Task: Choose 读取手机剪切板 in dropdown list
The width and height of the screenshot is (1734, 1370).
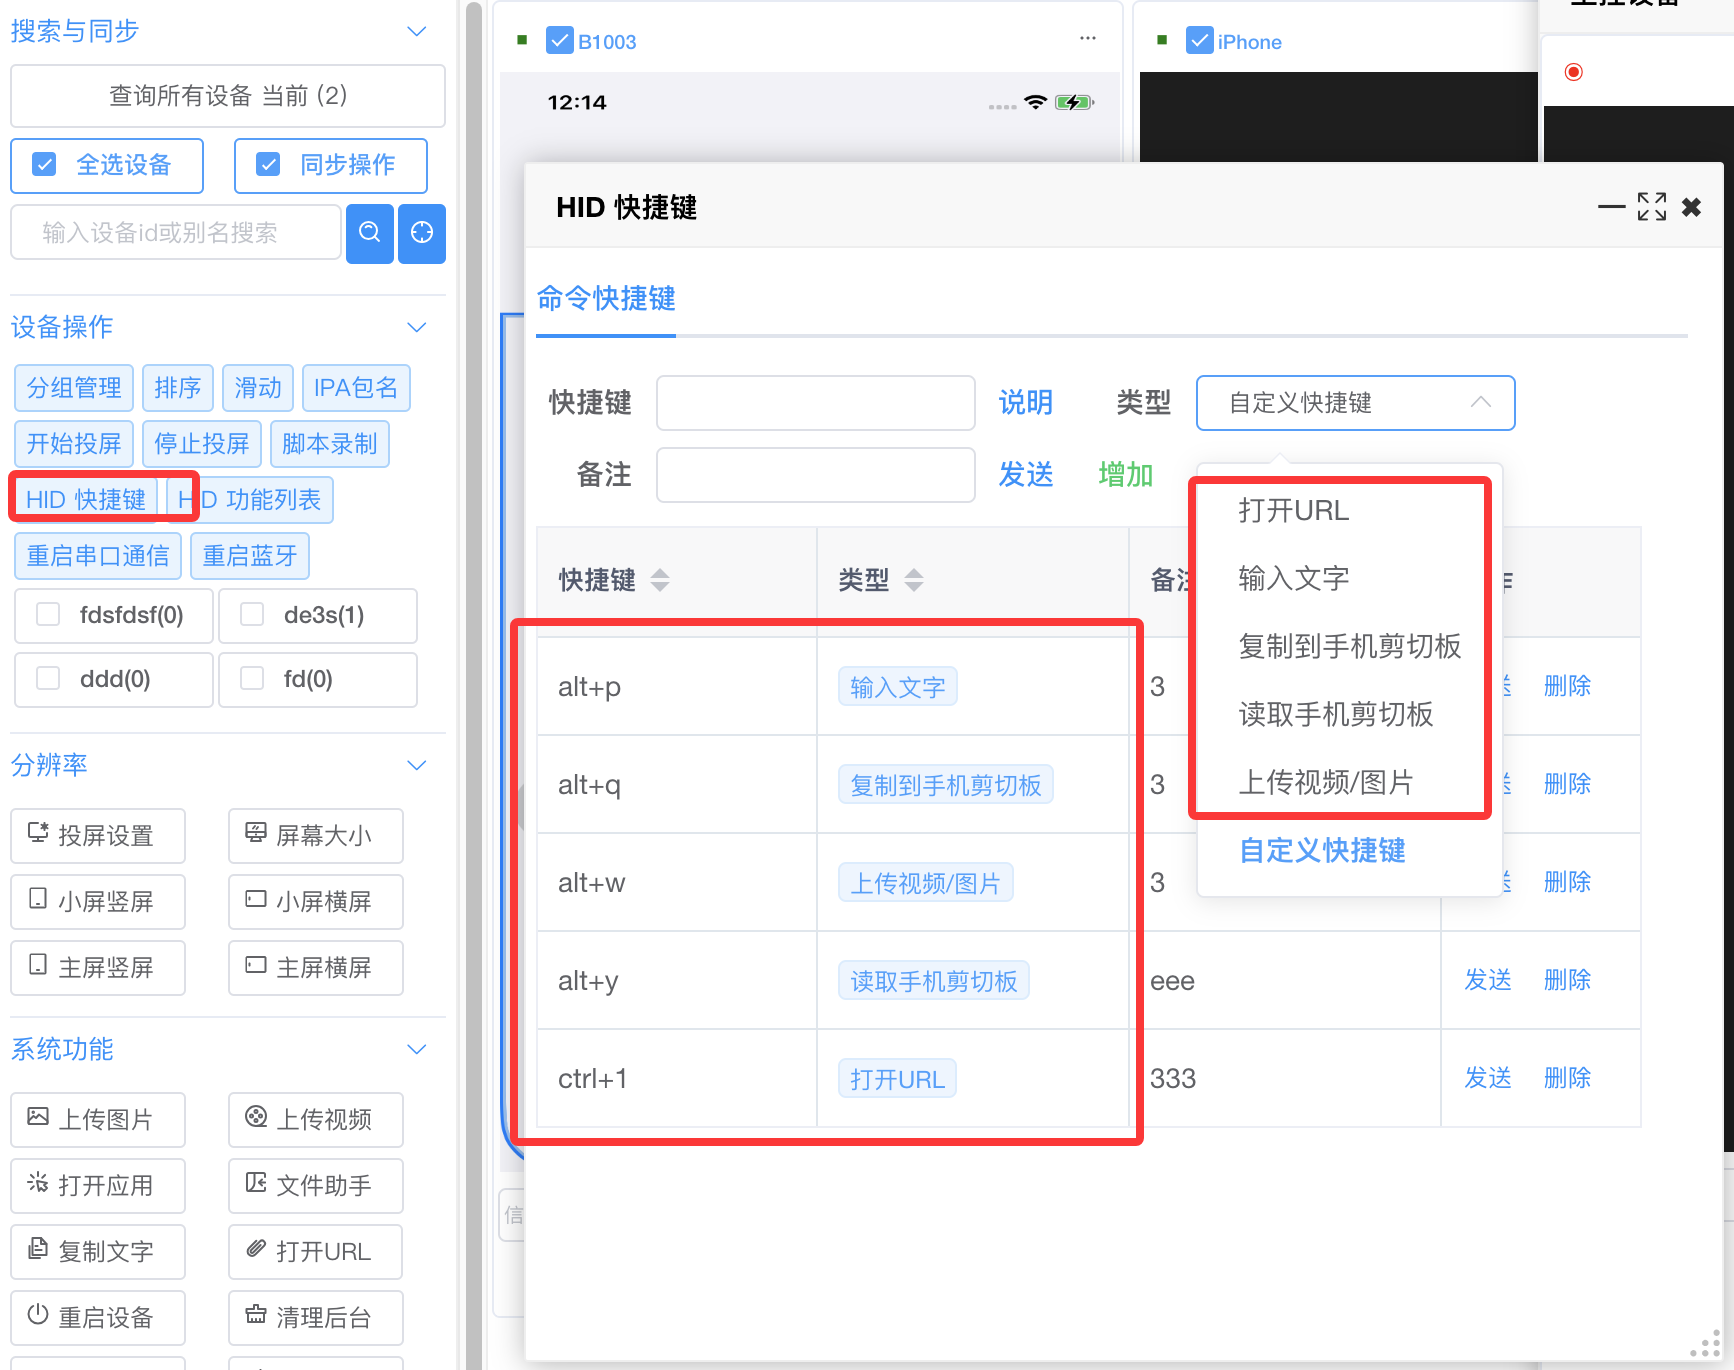Action: click(x=1335, y=714)
